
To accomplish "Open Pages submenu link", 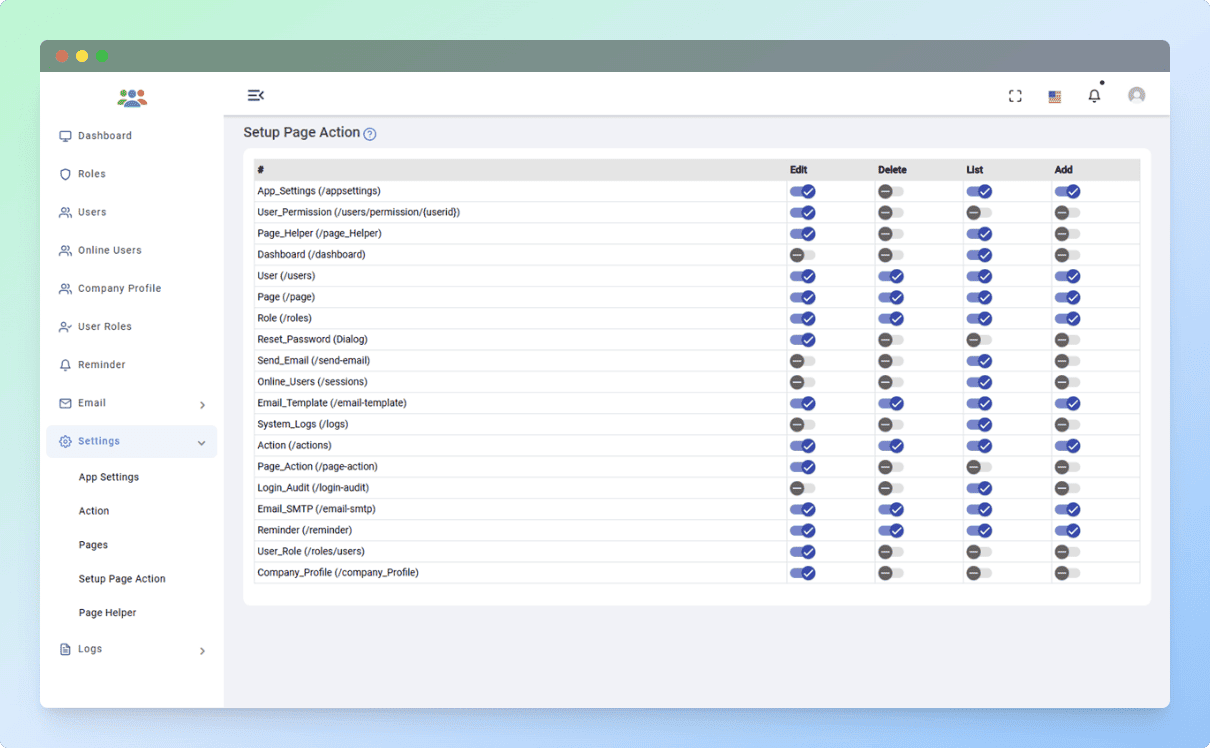I will pos(93,545).
